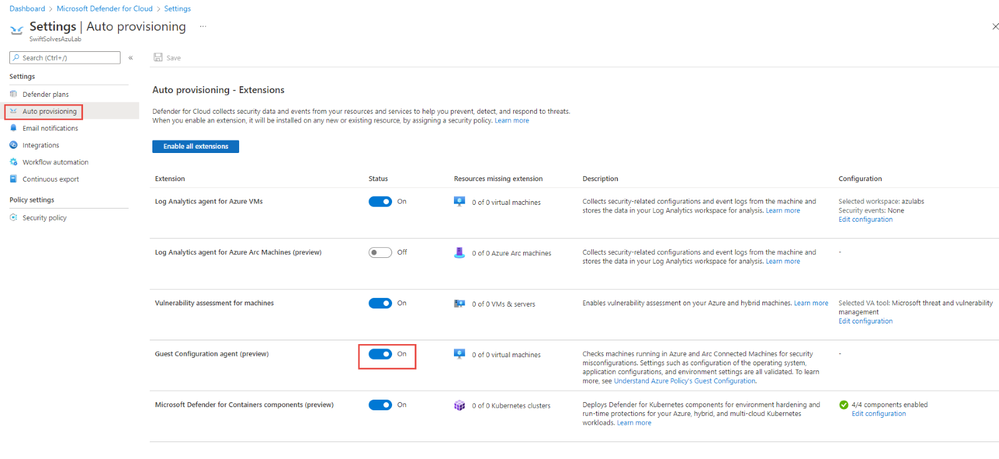
Task: Go to Dashboard breadcrumb
Action: point(27,9)
